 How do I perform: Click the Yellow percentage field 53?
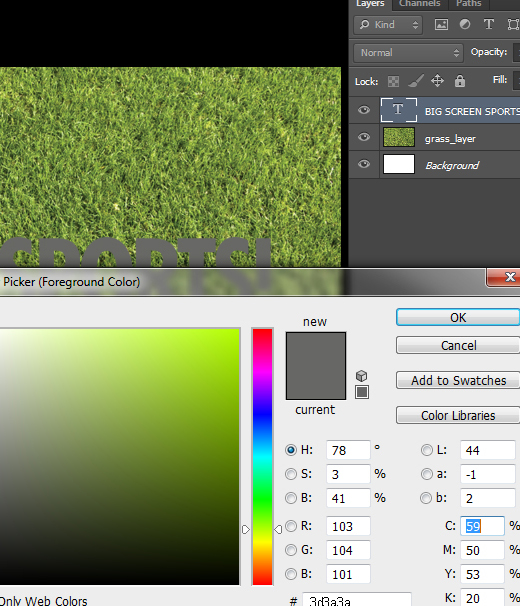tap(482, 574)
